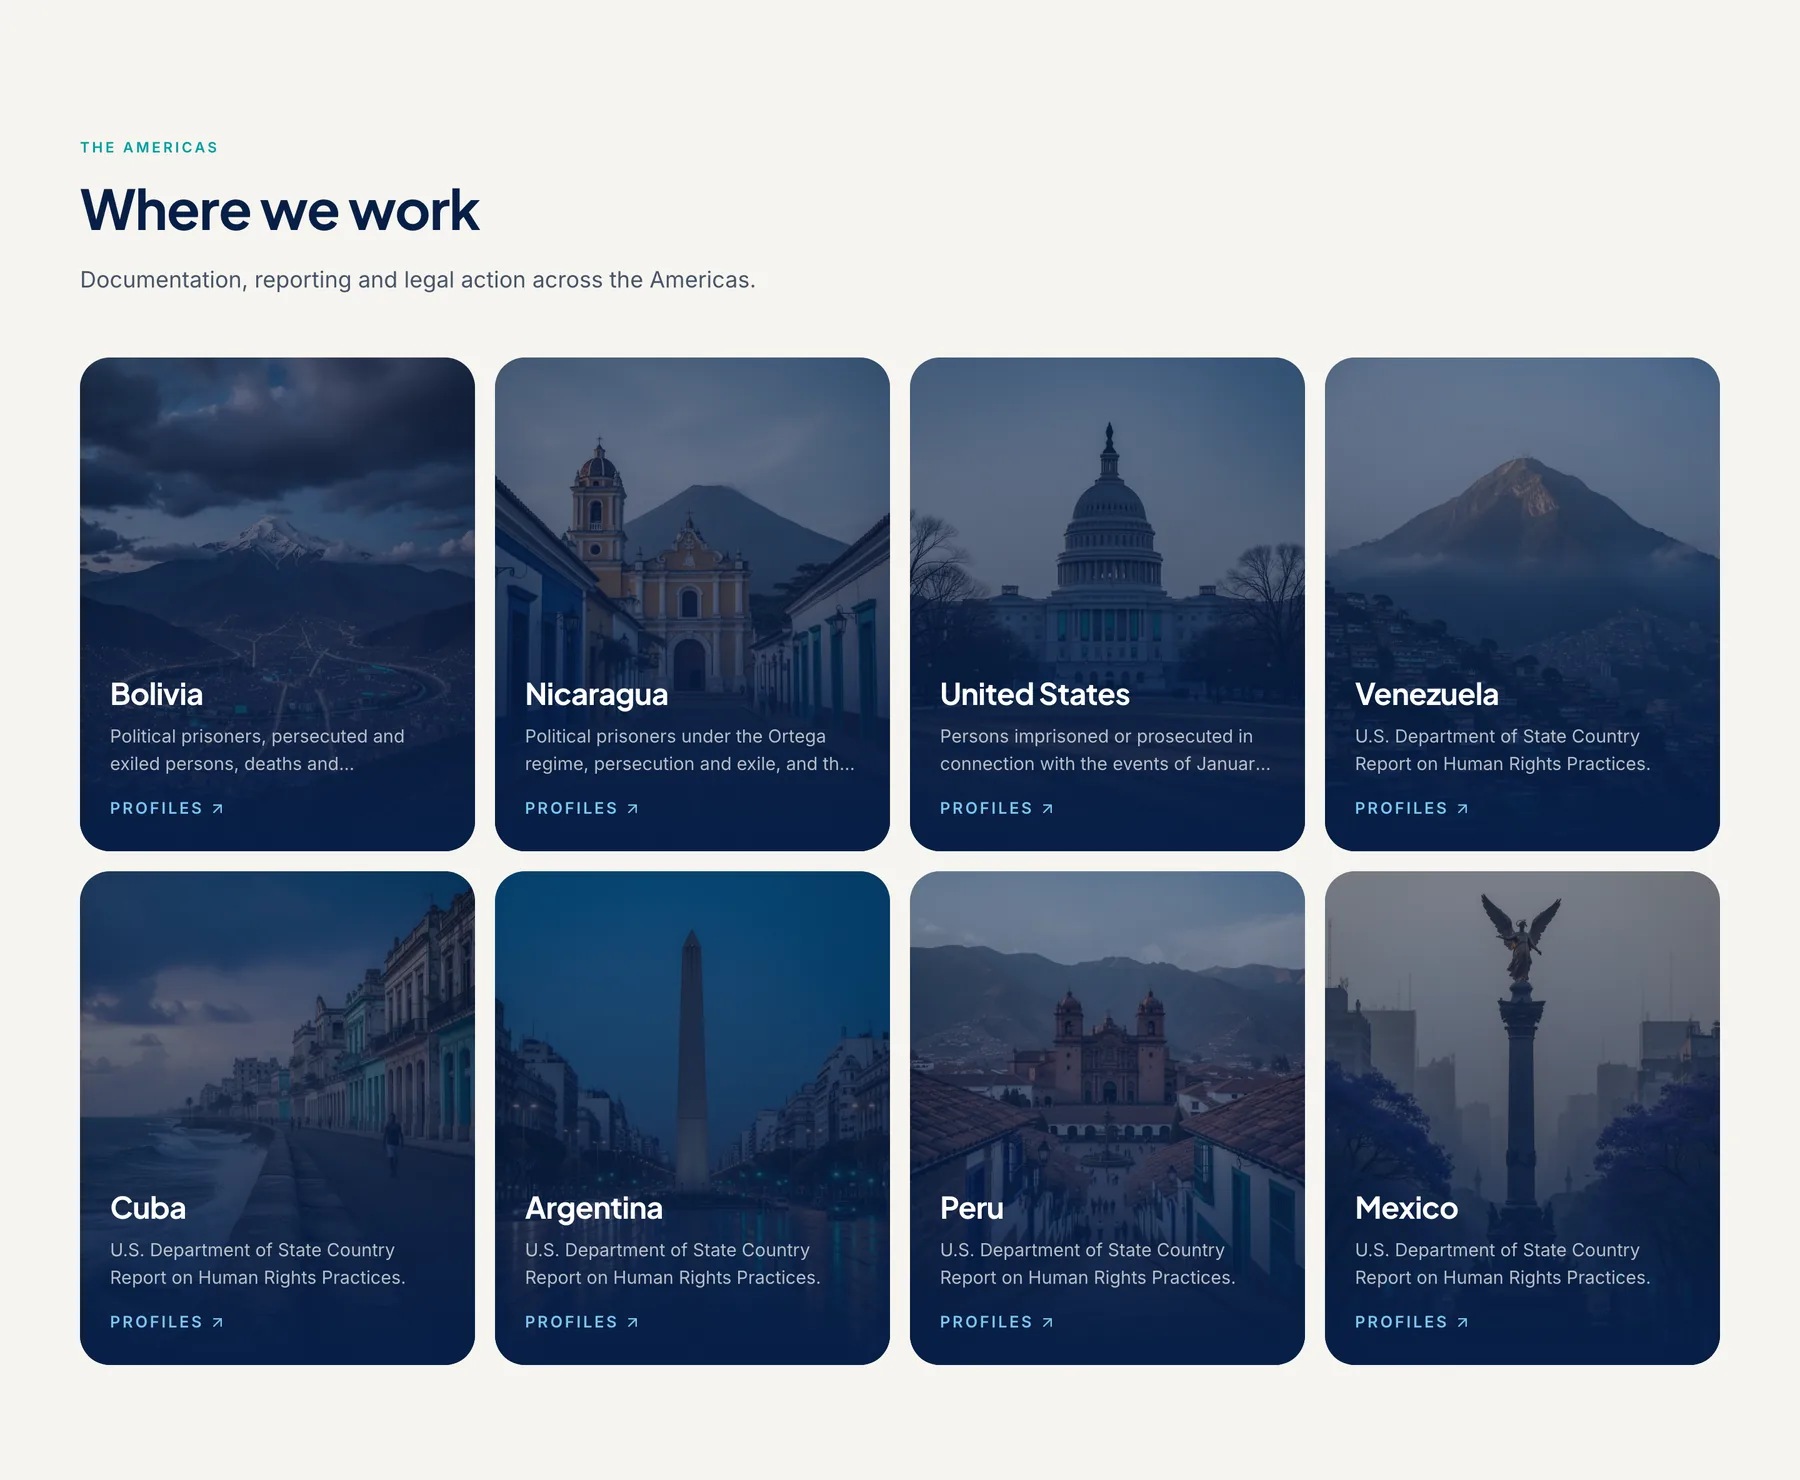1800x1480 pixels.
Task: Click the Mexico card title
Action: [1407, 1208]
